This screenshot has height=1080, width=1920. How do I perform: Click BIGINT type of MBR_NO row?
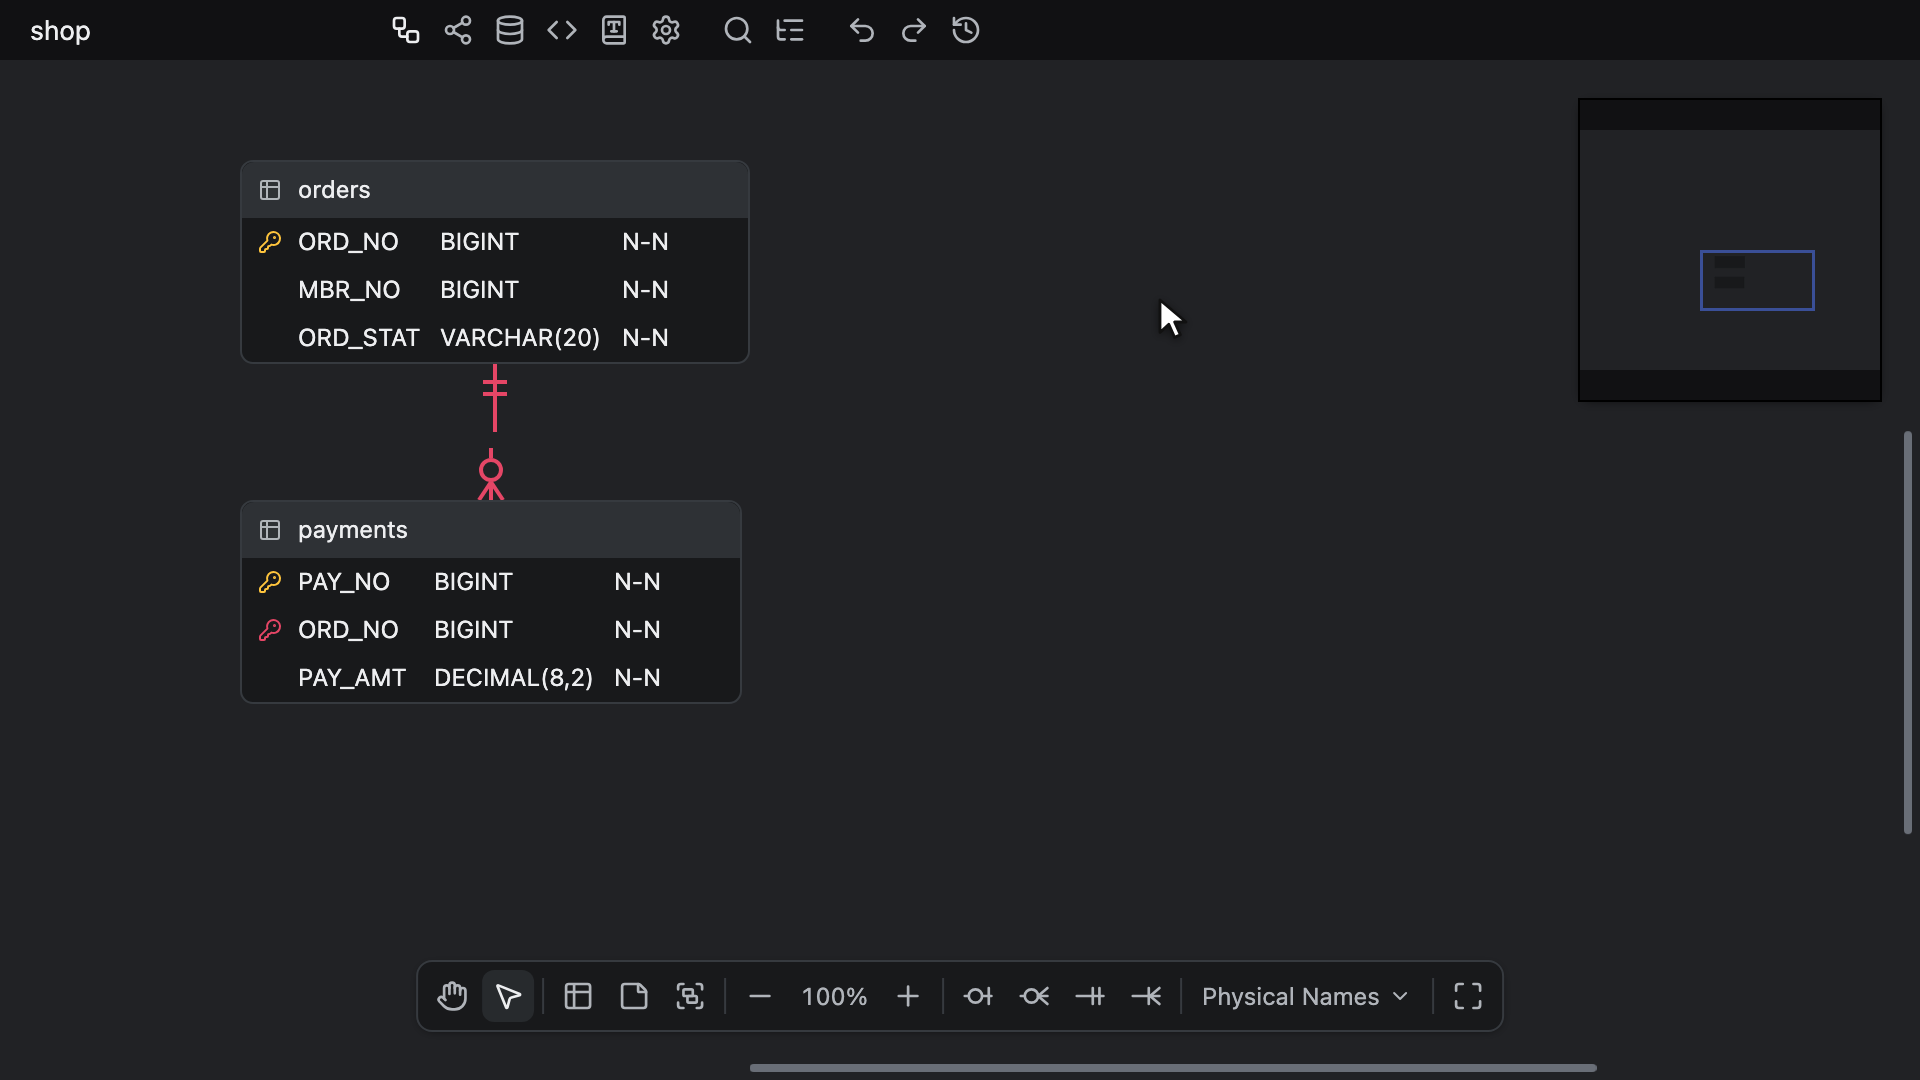tap(479, 290)
